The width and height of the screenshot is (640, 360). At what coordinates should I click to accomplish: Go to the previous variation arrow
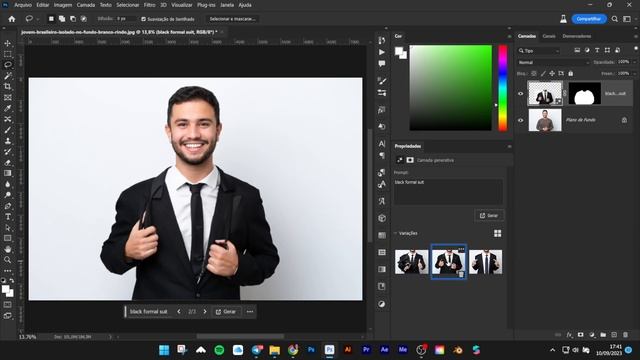[x=179, y=311]
